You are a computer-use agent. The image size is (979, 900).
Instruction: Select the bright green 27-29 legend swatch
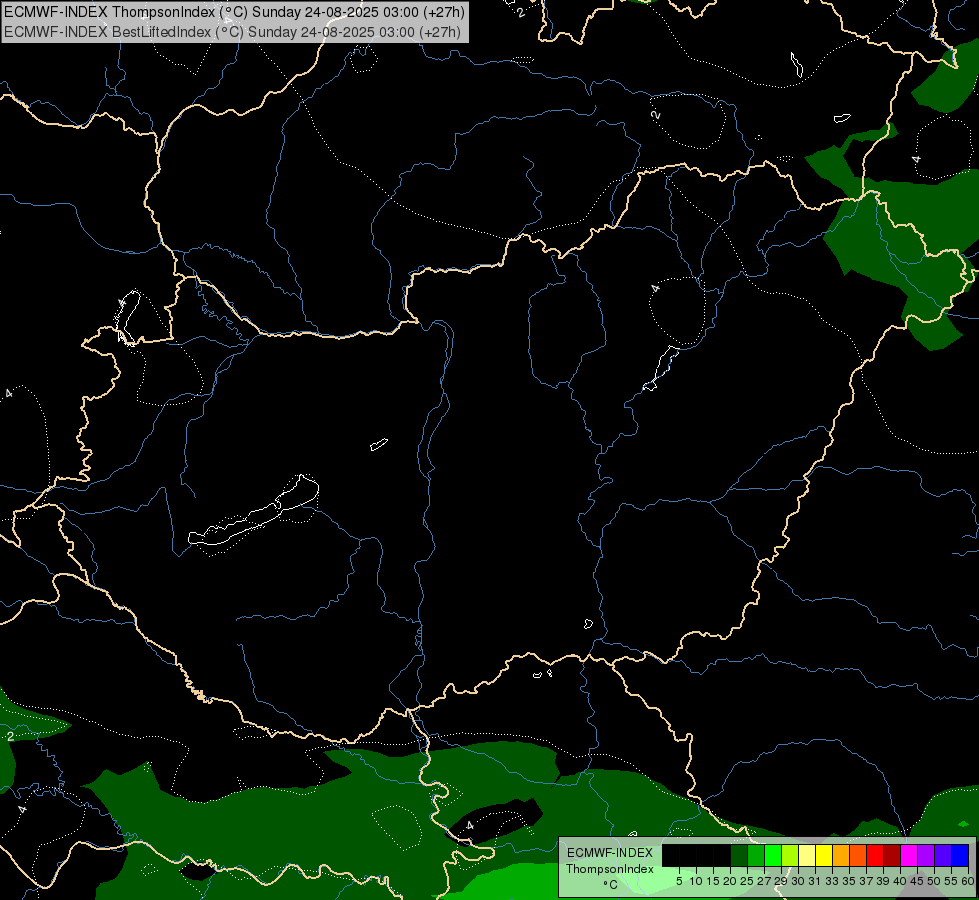773,856
